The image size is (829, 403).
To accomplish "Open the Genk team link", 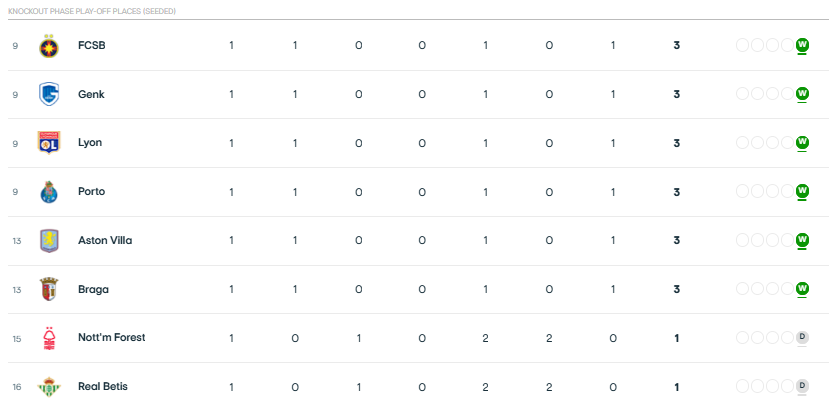I will click(91, 95).
